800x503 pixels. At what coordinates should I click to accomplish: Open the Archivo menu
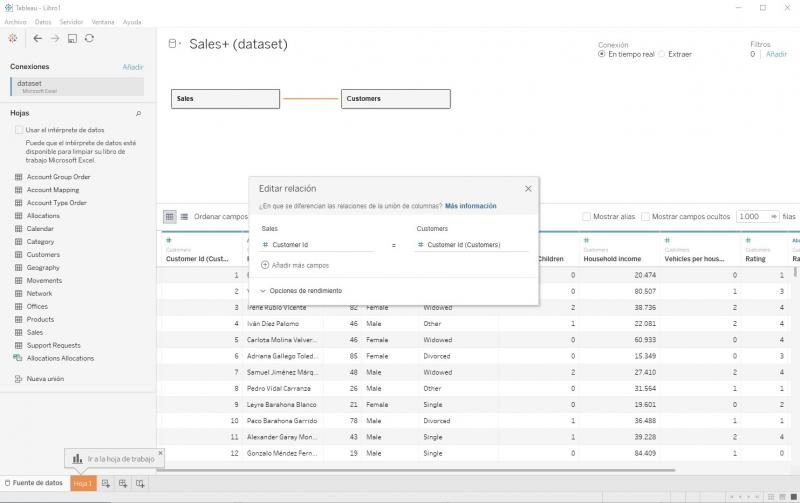(15, 22)
